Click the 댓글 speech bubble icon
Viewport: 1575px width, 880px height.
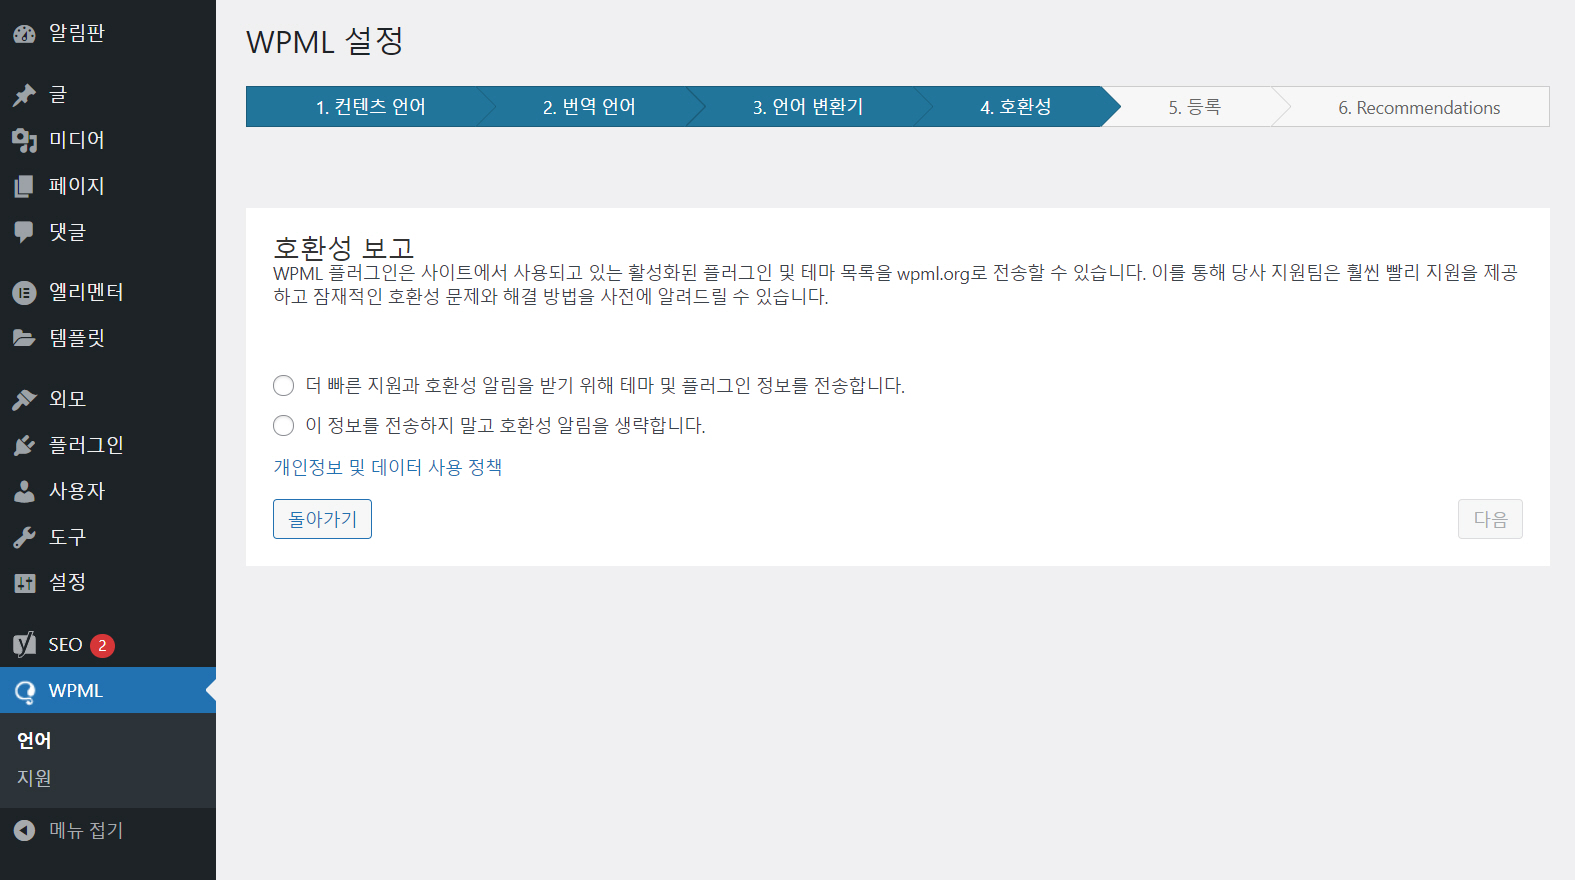coord(25,232)
